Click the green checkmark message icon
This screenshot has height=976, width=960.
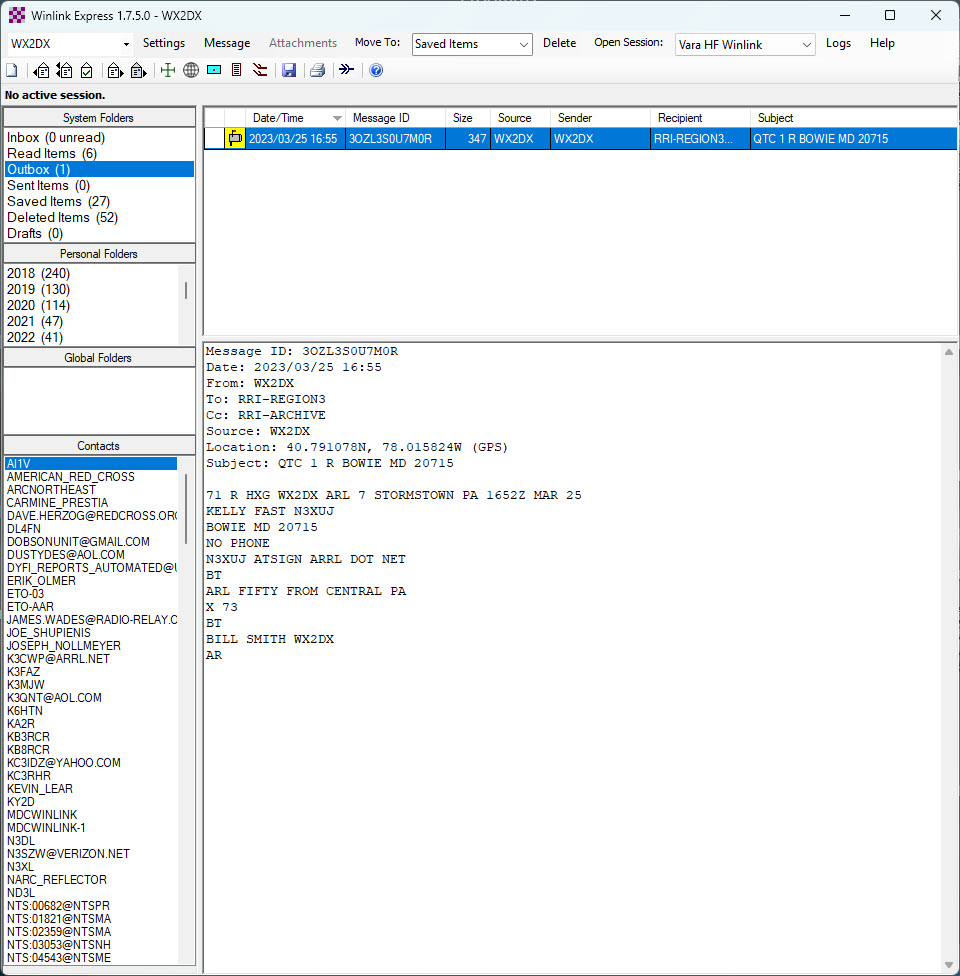[x=87, y=70]
